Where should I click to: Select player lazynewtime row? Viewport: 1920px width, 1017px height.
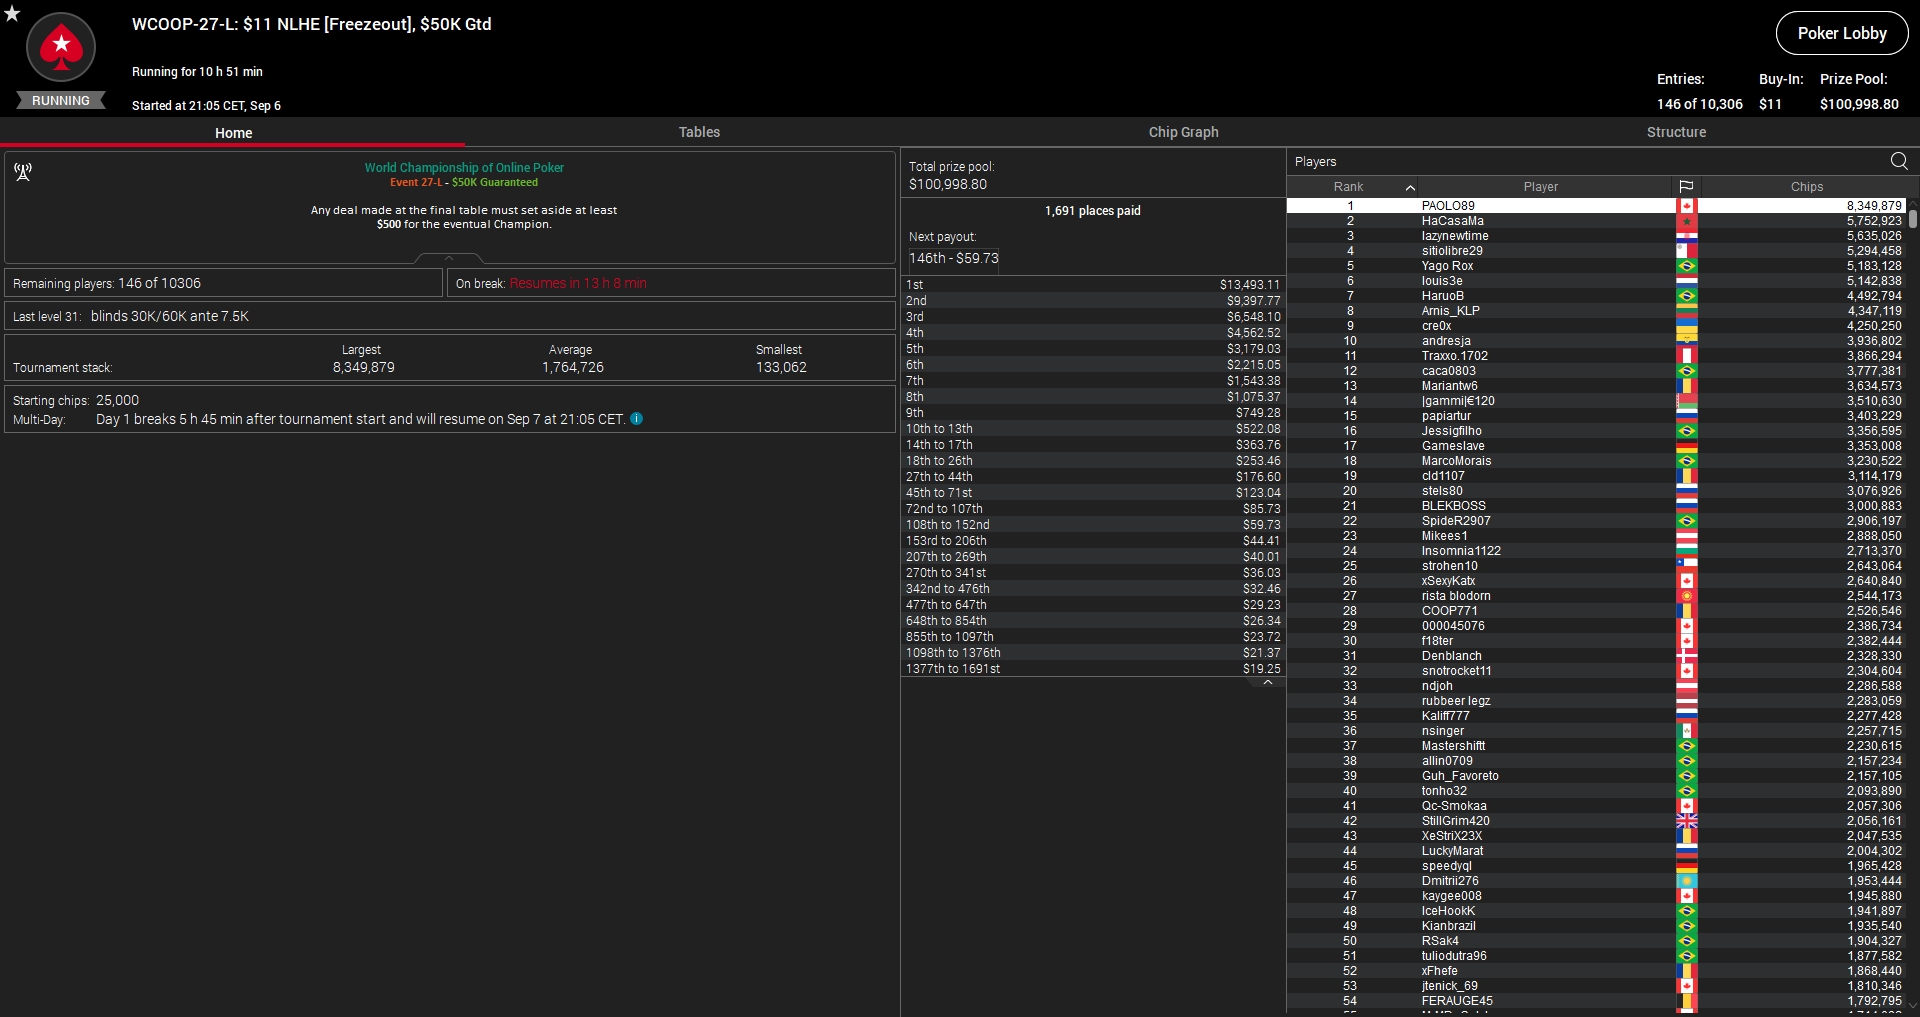point(1596,236)
